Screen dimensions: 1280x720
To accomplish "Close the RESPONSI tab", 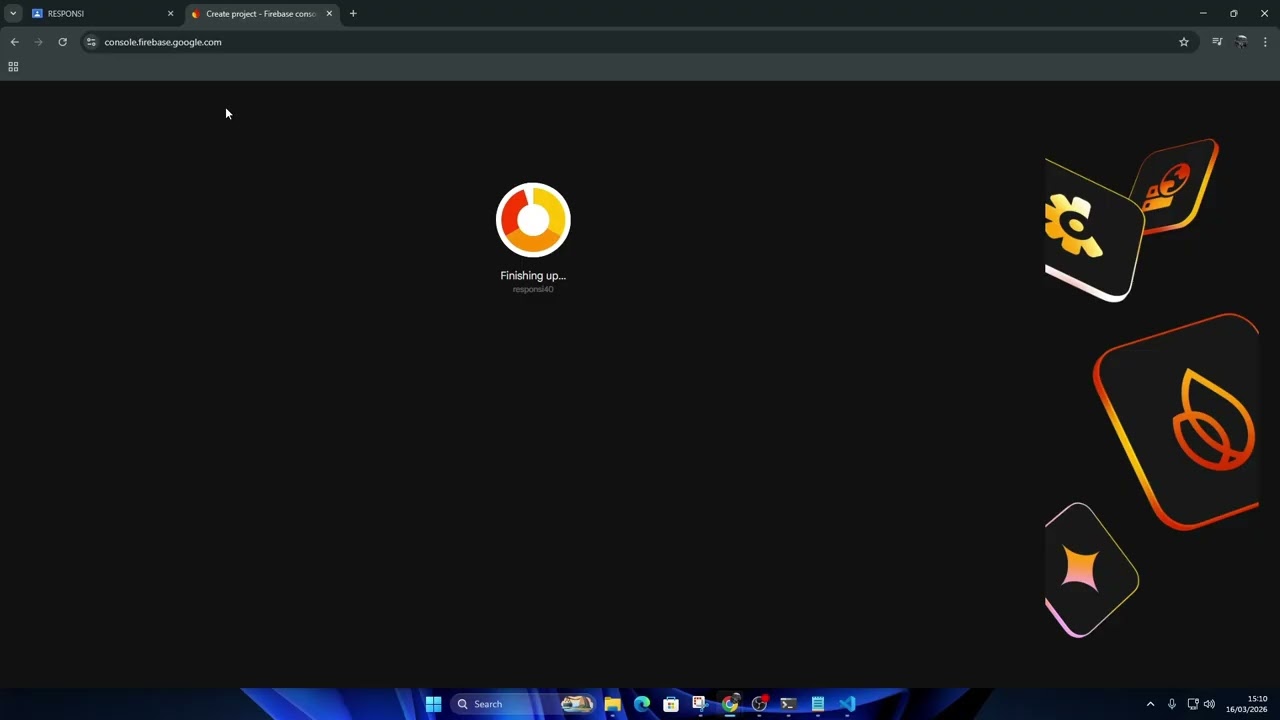I will [170, 14].
